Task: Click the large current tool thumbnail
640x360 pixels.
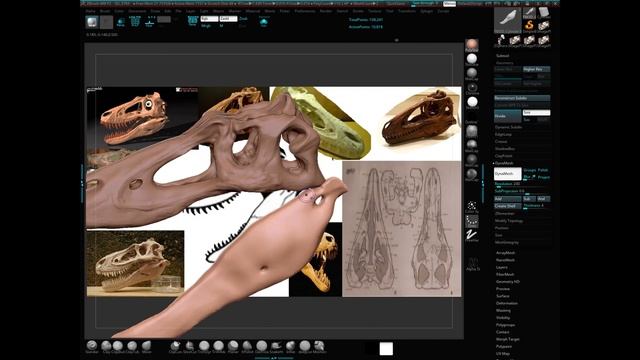Action: tap(507, 20)
